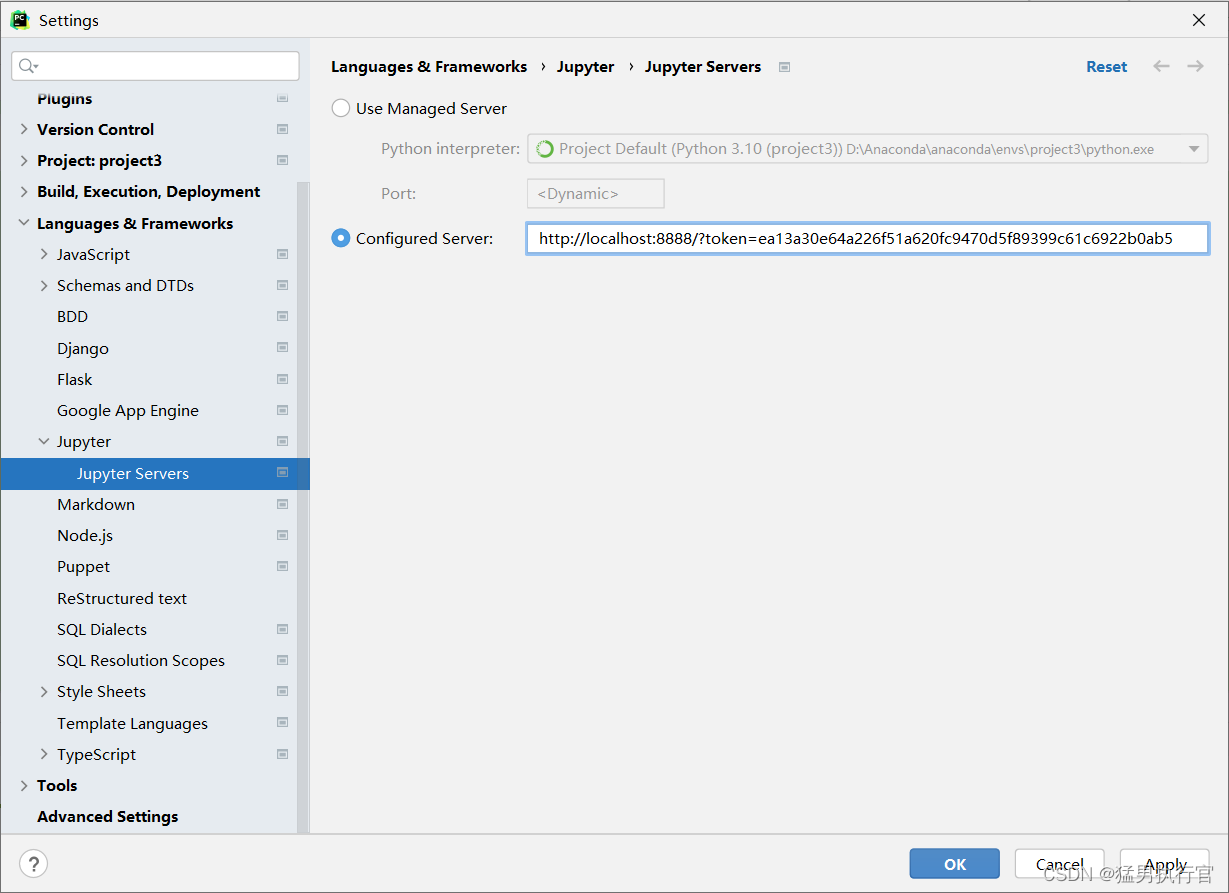1229x893 pixels.
Task: Click the Port Dynamic field
Action: [x=596, y=193]
